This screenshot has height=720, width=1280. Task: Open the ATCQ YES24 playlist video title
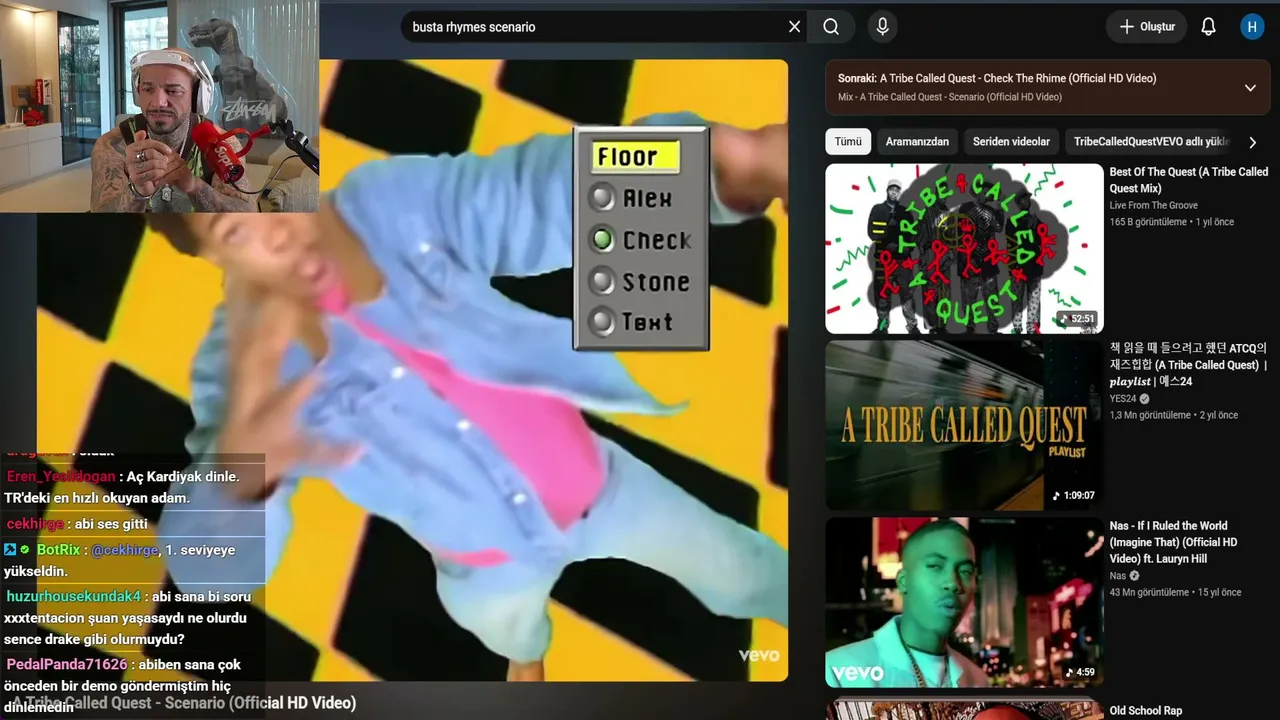point(1189,365)
